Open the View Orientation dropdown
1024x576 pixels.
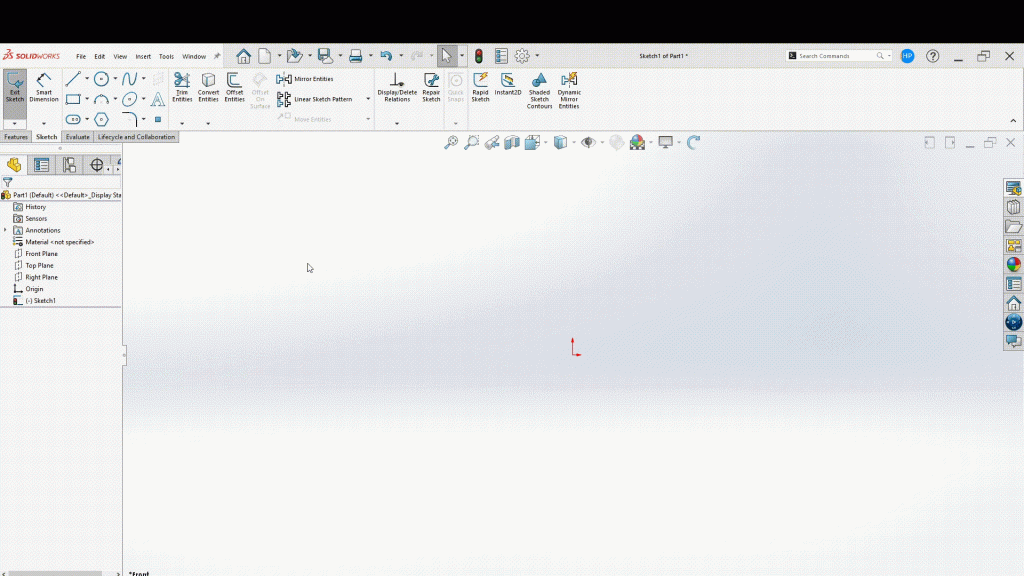pyautogui.click(x=545, y=142)
